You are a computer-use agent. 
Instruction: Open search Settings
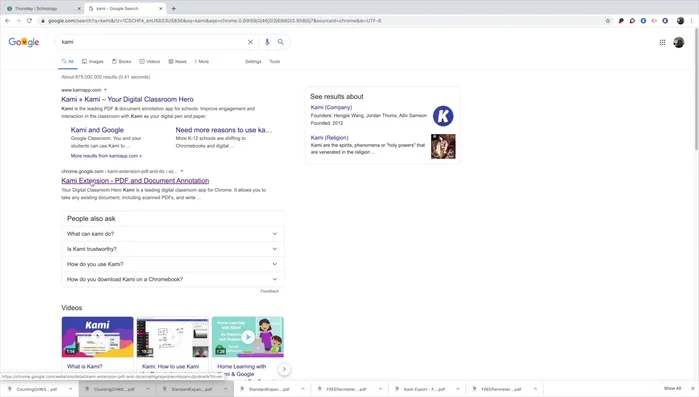click(x=253, y=61)
